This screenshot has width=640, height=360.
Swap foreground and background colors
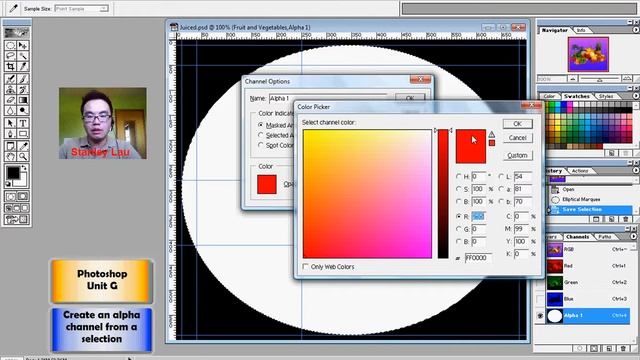click(x=24, y=168)
